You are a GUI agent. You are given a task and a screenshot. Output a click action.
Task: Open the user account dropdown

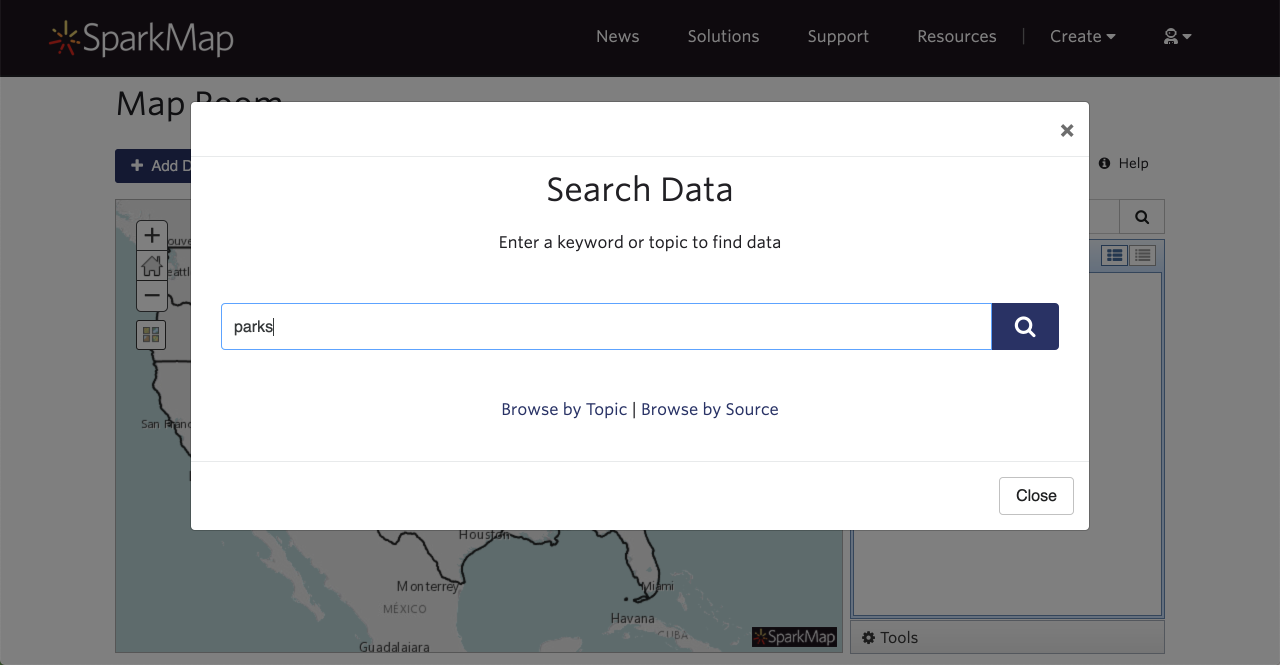point(1177,36)
